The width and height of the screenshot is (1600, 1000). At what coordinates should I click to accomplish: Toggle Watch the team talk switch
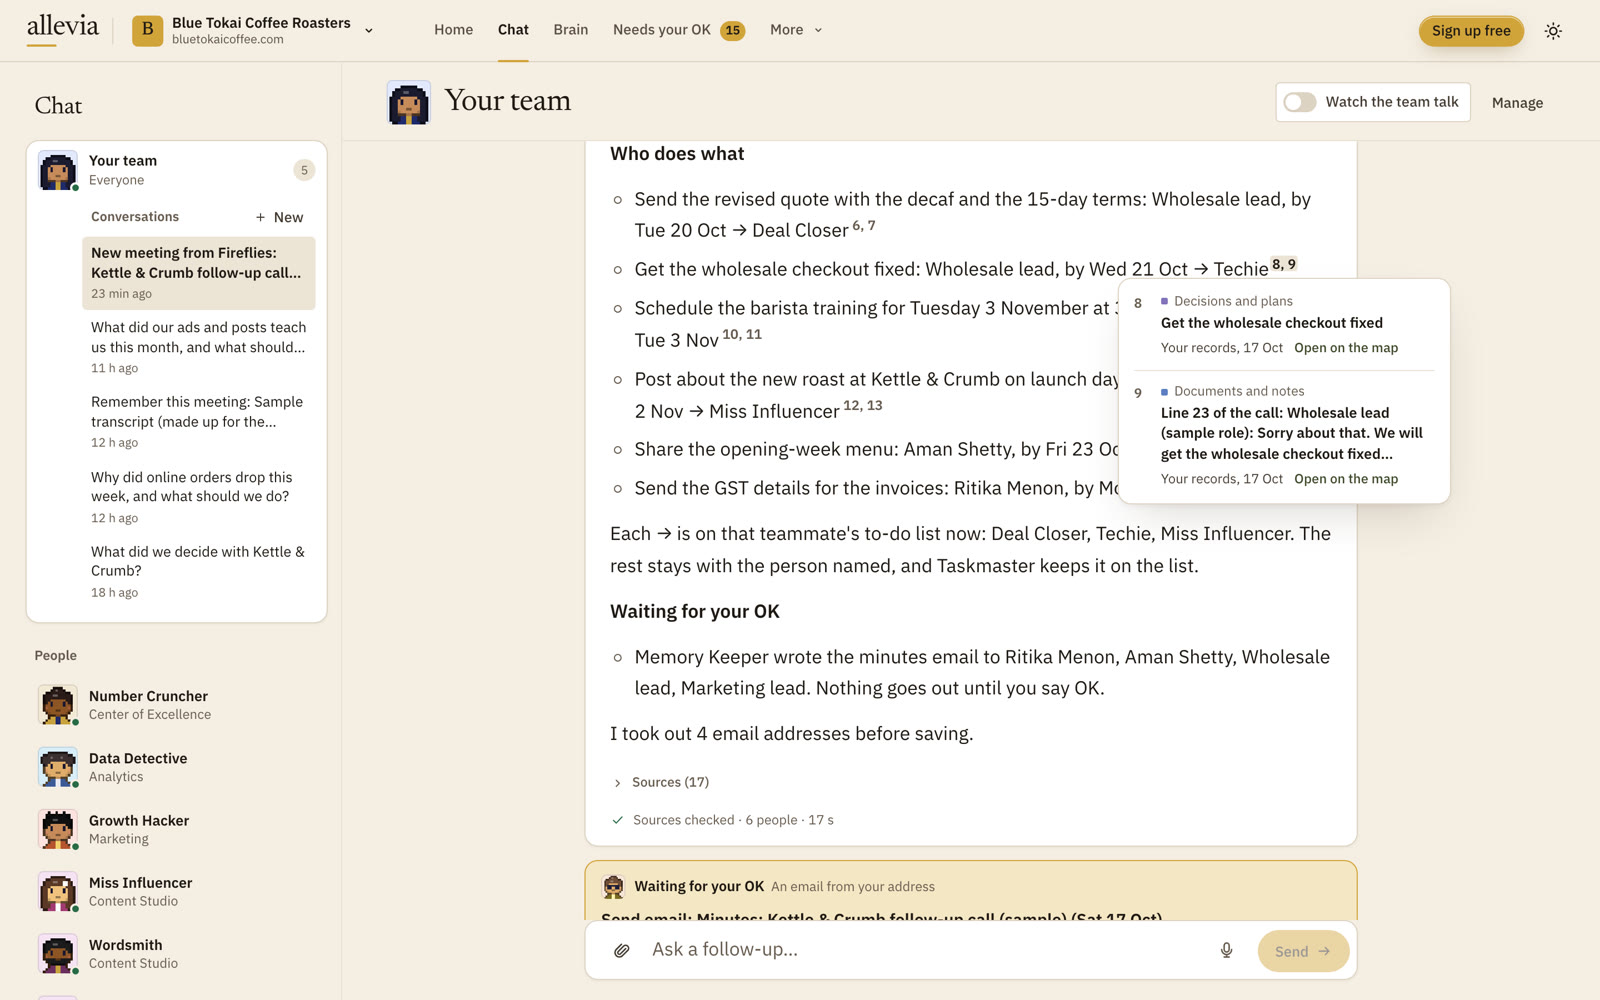pyautogui.click(x=1300, y=102)
